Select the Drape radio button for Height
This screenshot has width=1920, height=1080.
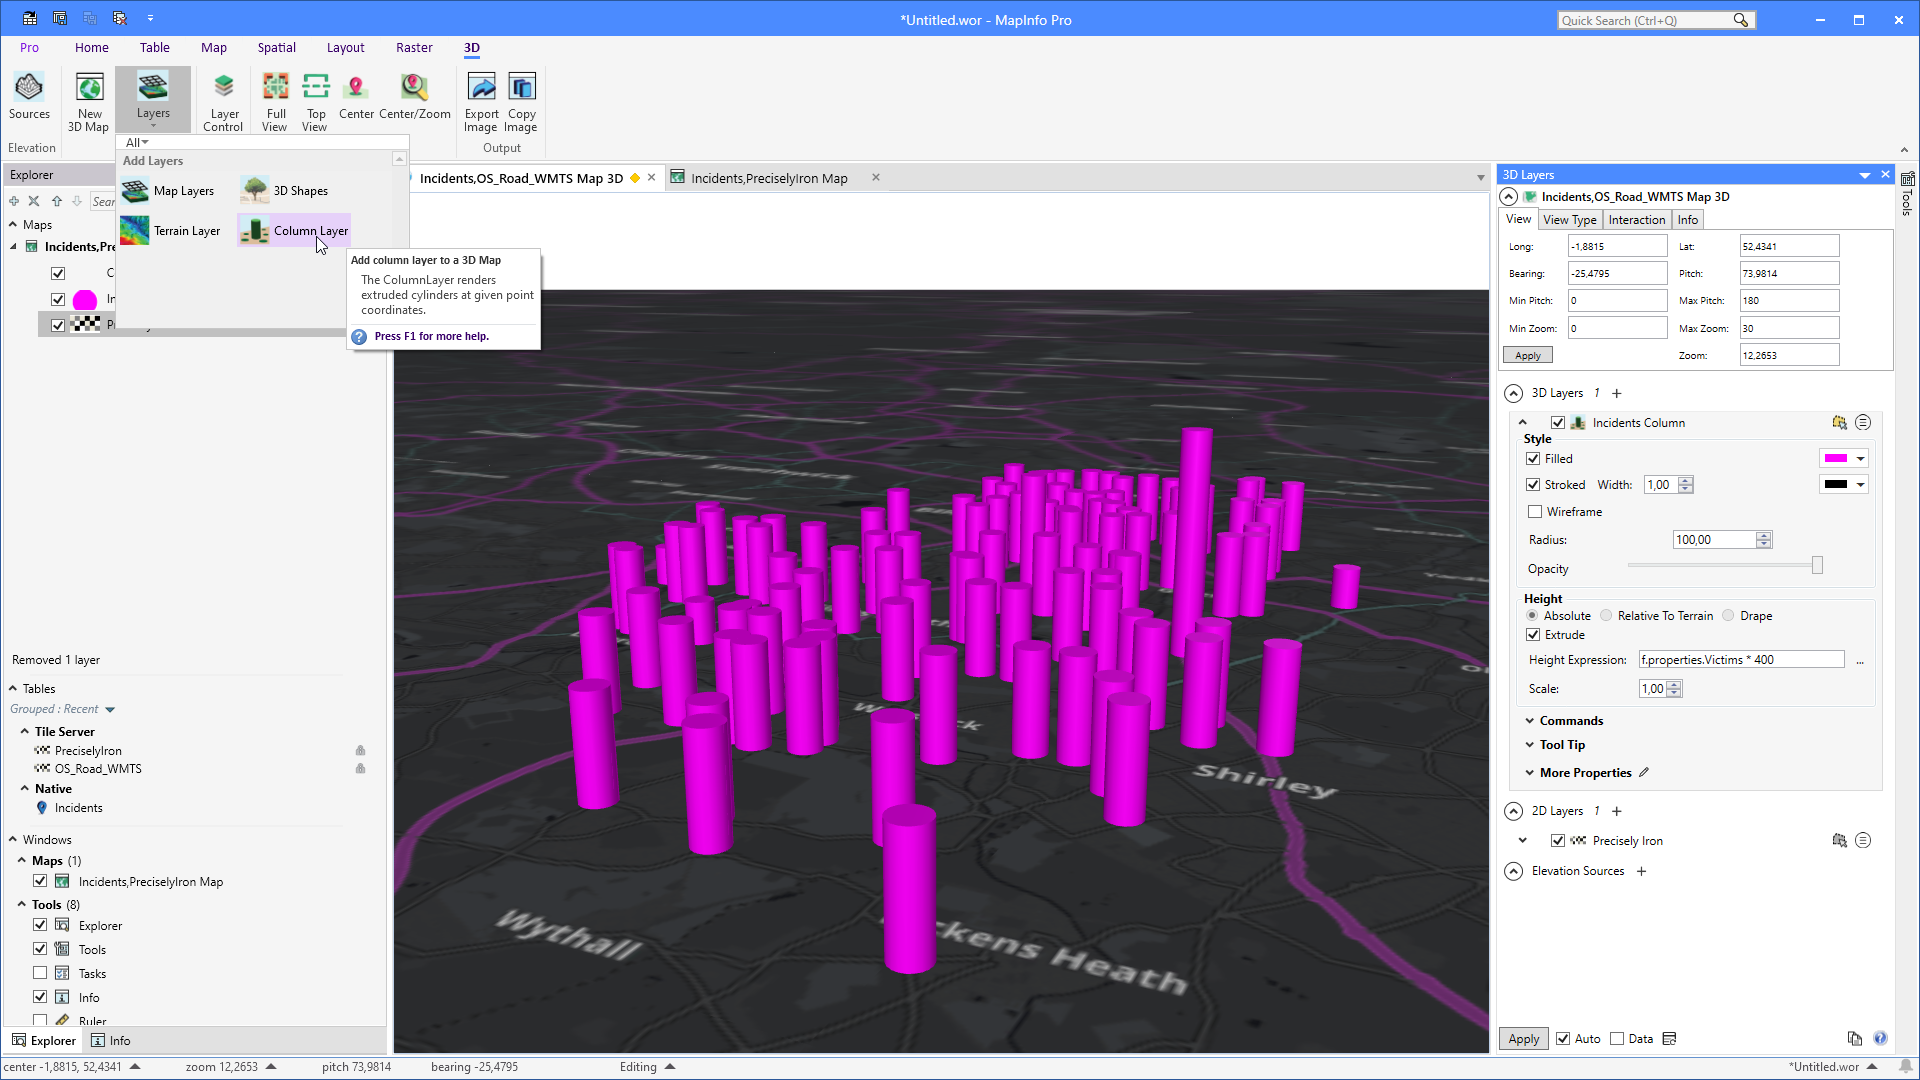point(1727,615)
